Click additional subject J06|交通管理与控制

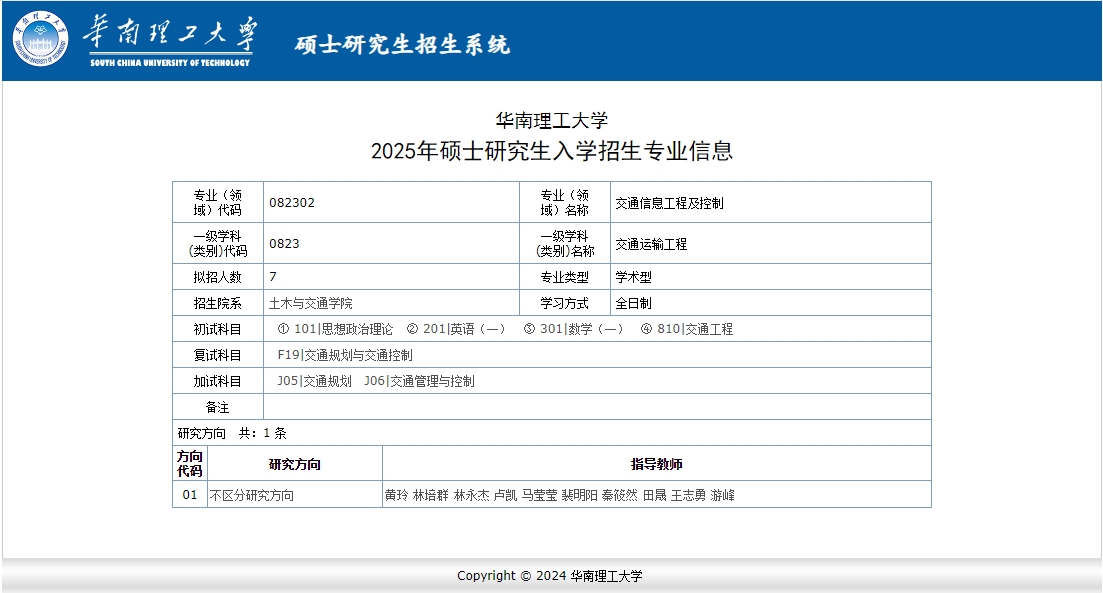[419, 381]
